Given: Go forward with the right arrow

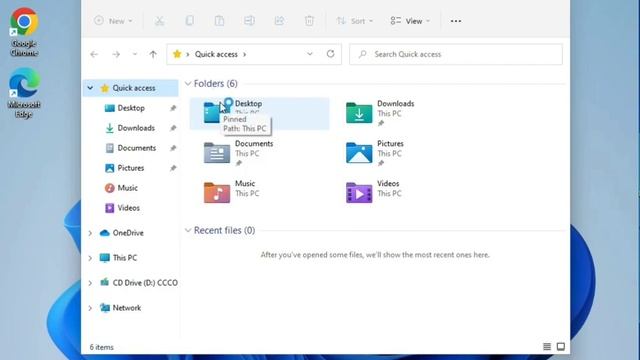Looking at the screenshot, I should (116, 54).
